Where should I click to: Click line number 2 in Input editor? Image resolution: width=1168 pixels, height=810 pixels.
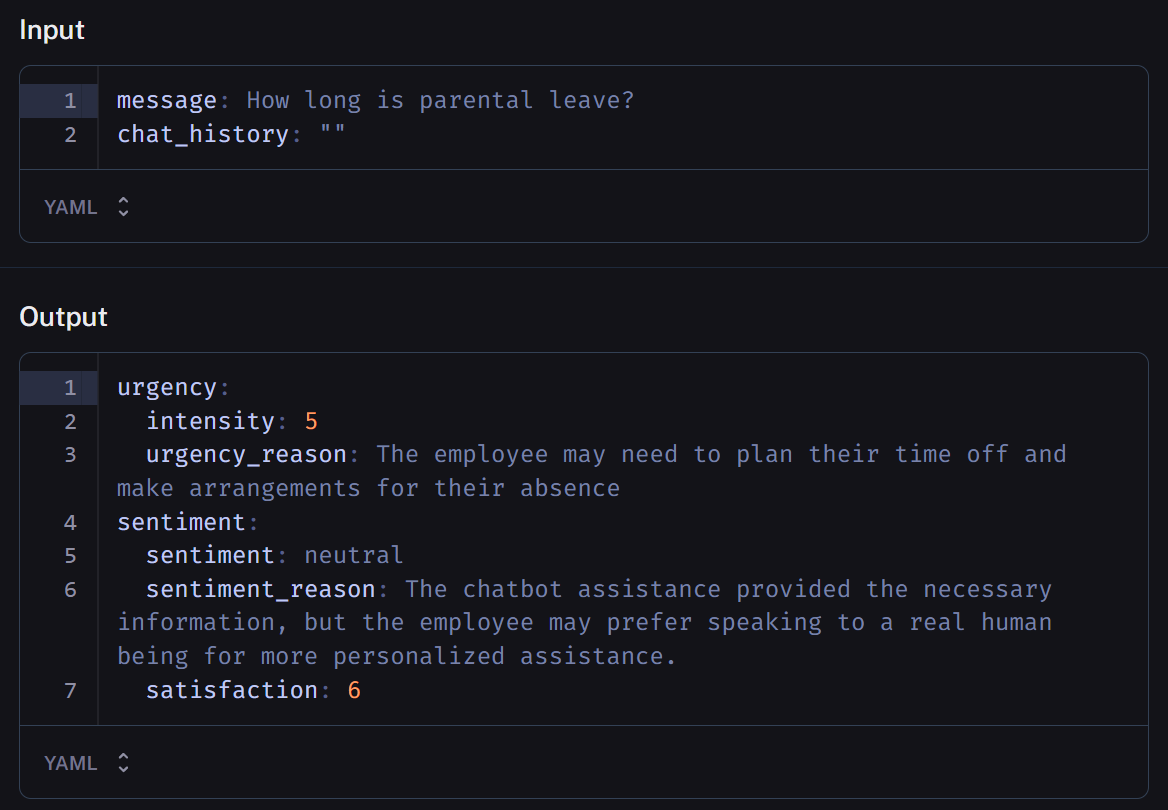click(x=70, y=134)
